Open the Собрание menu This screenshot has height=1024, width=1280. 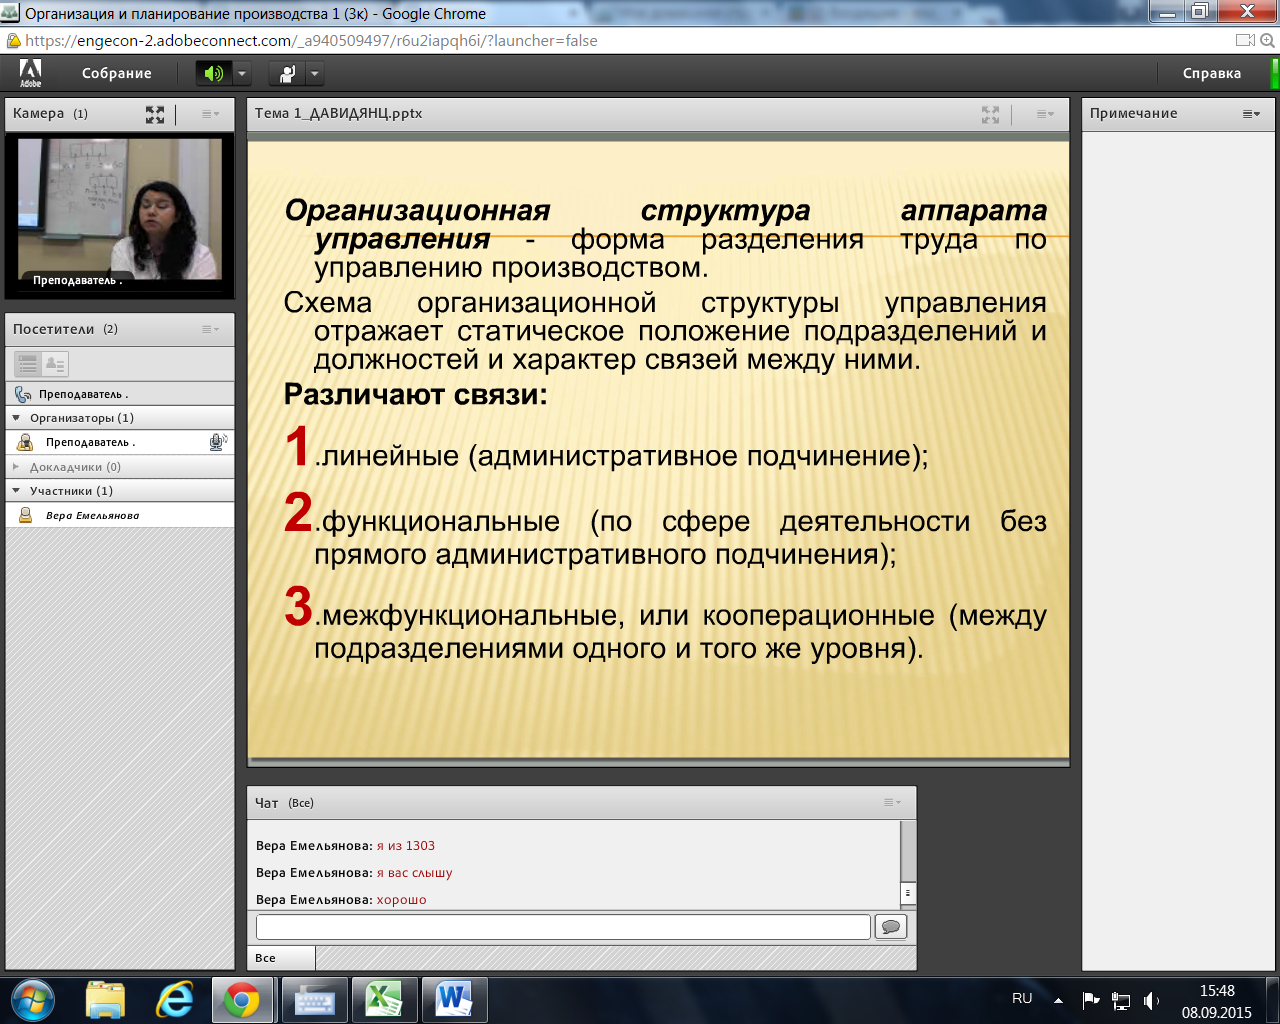pyautogui.click(x=117, y=73)
